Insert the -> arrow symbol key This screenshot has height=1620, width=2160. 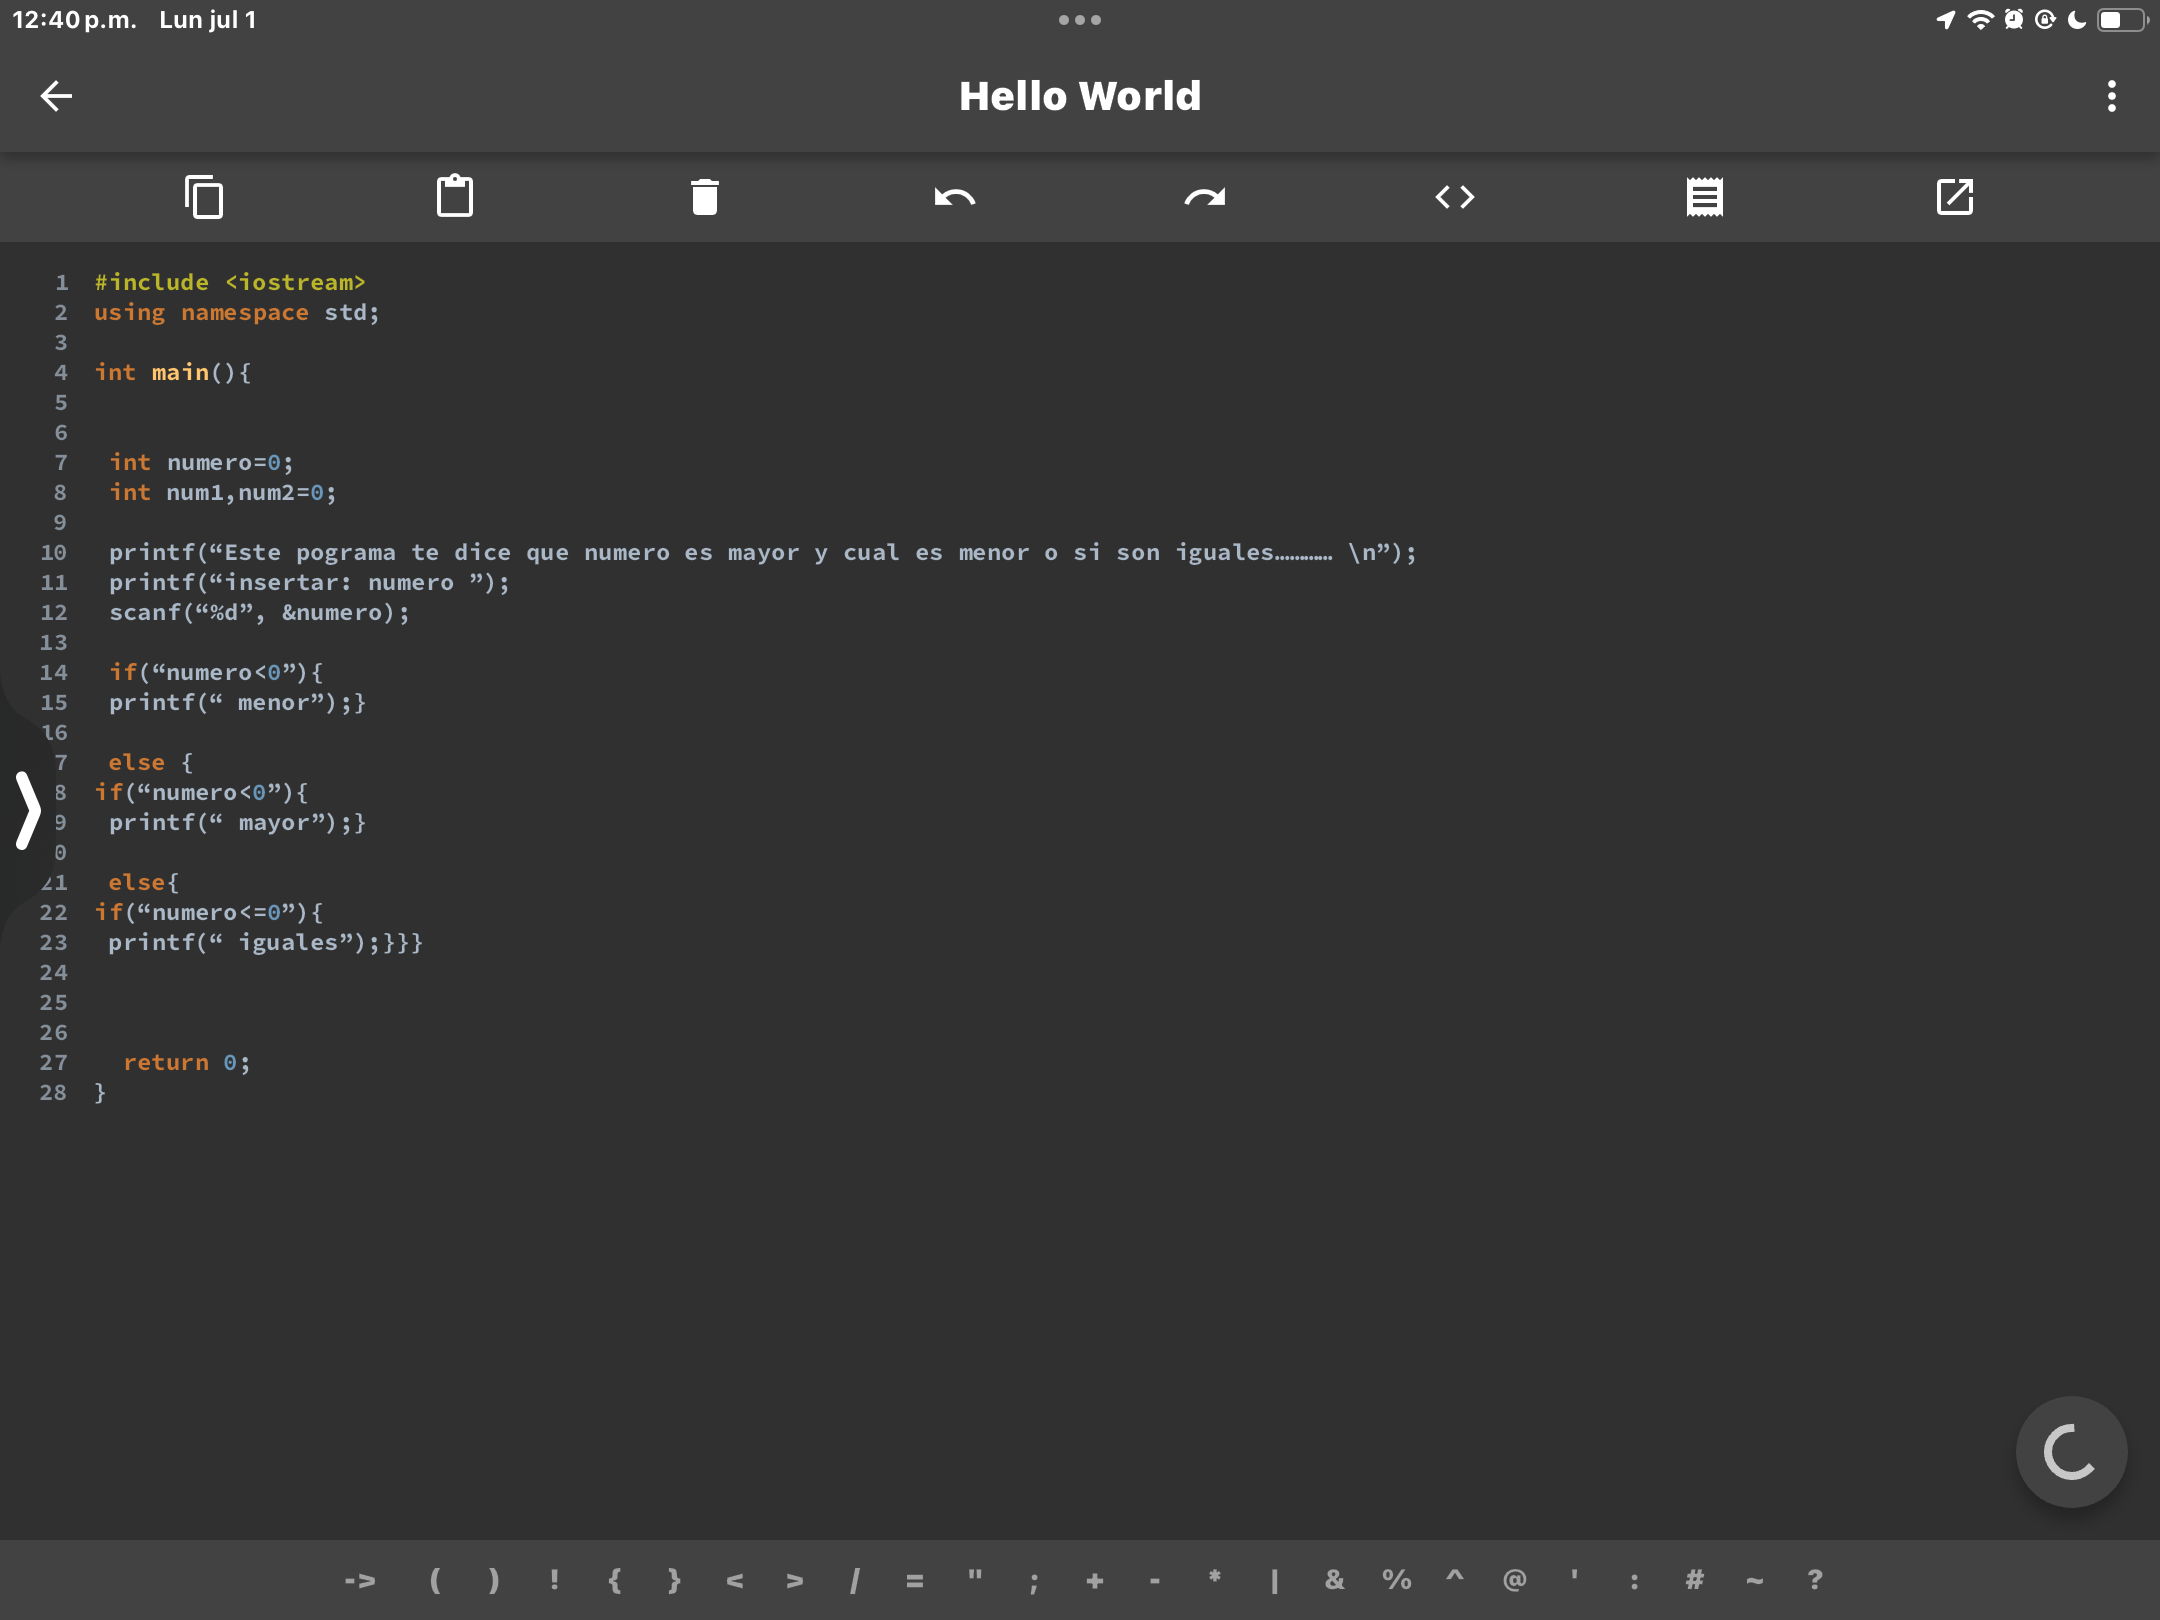pyautogui.click(x=360, y=1580)
